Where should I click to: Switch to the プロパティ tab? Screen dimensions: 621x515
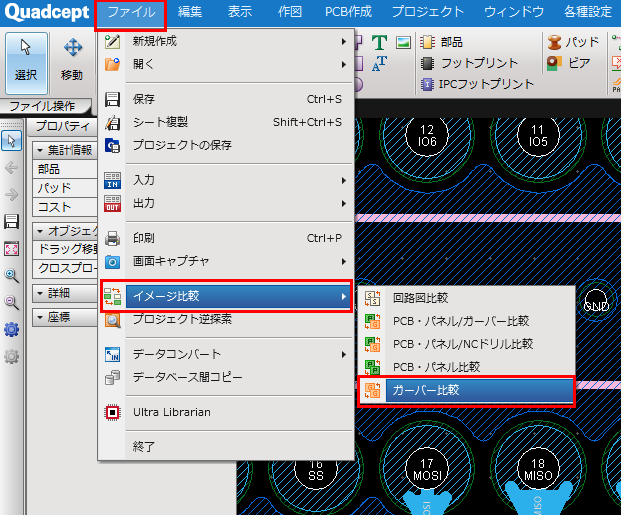[x=63, y=126]
